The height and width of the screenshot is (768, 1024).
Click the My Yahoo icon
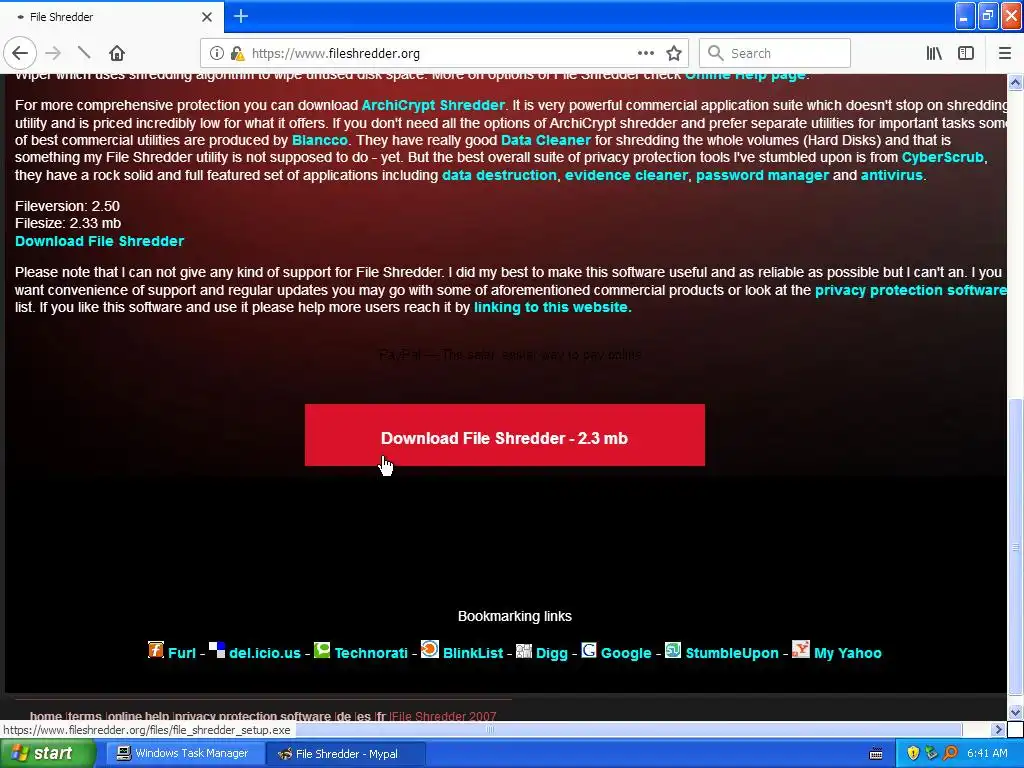coord(801,649)
